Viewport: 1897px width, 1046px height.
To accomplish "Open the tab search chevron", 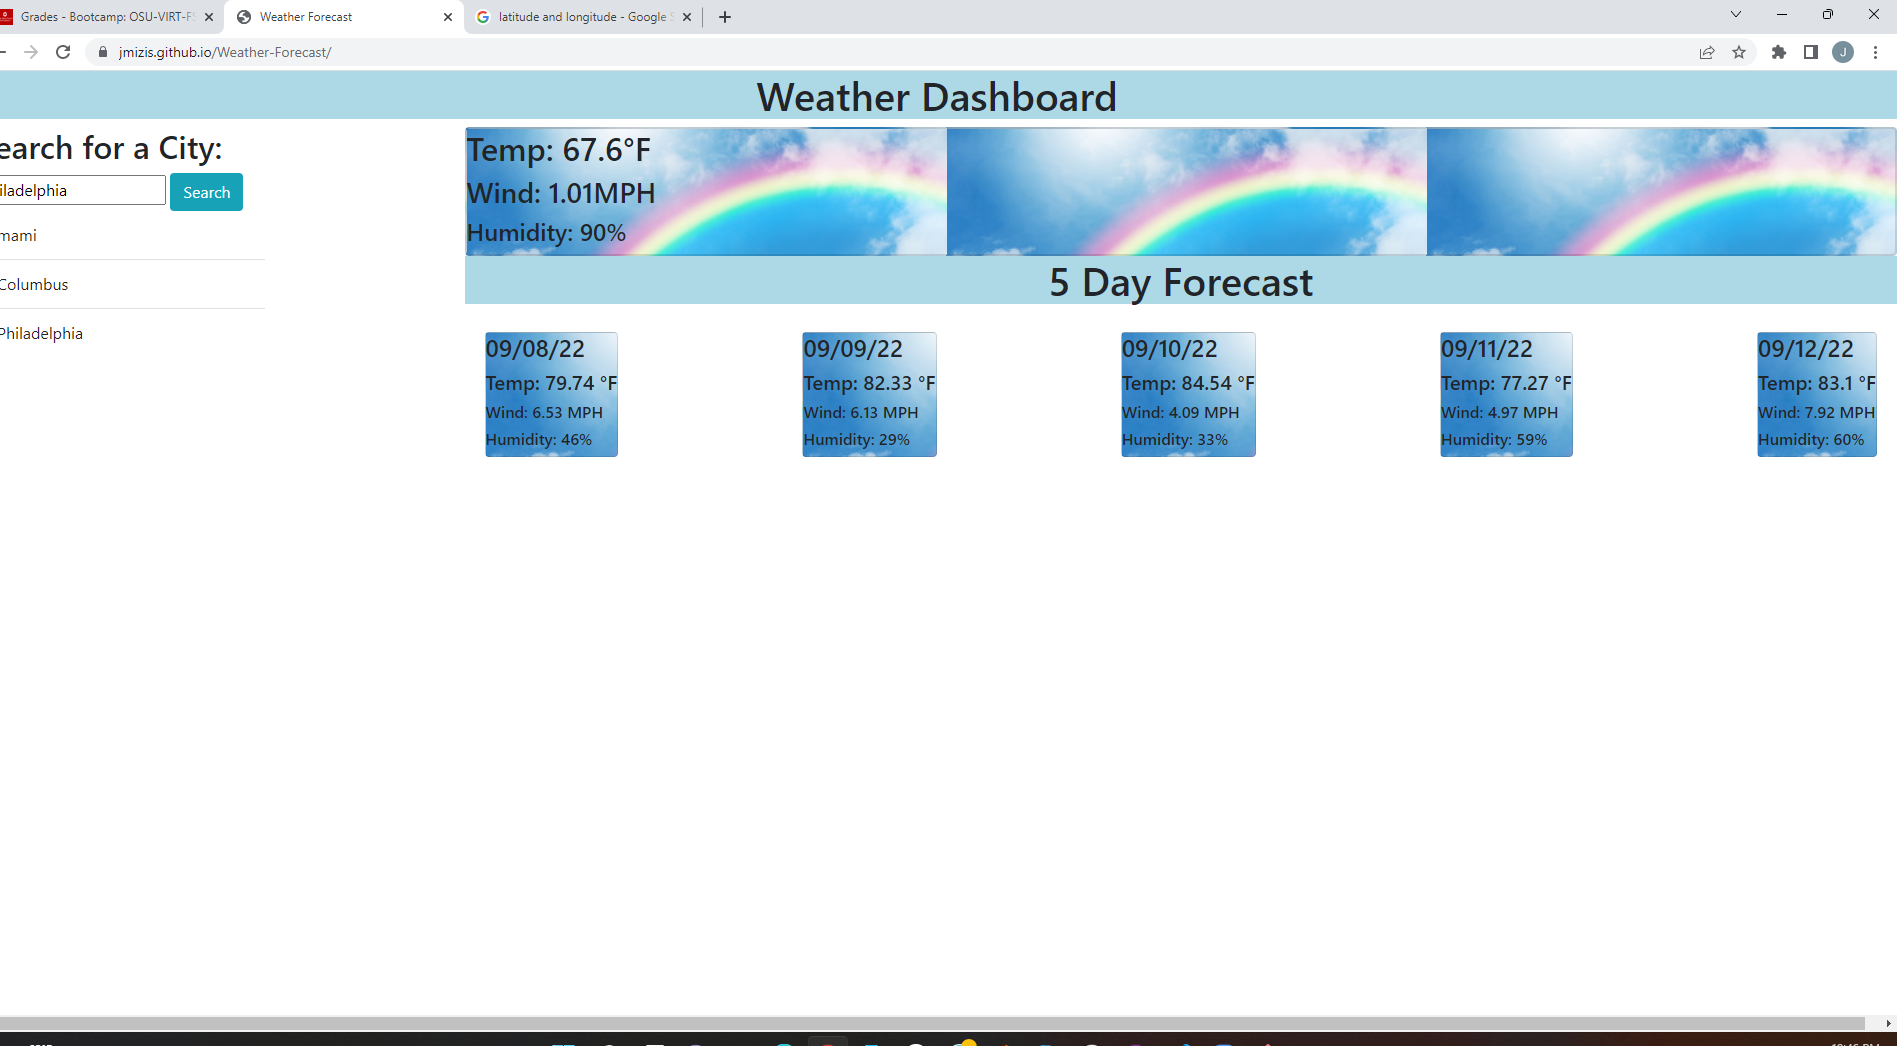I will pyautogui.click(x=1735, y=15).
